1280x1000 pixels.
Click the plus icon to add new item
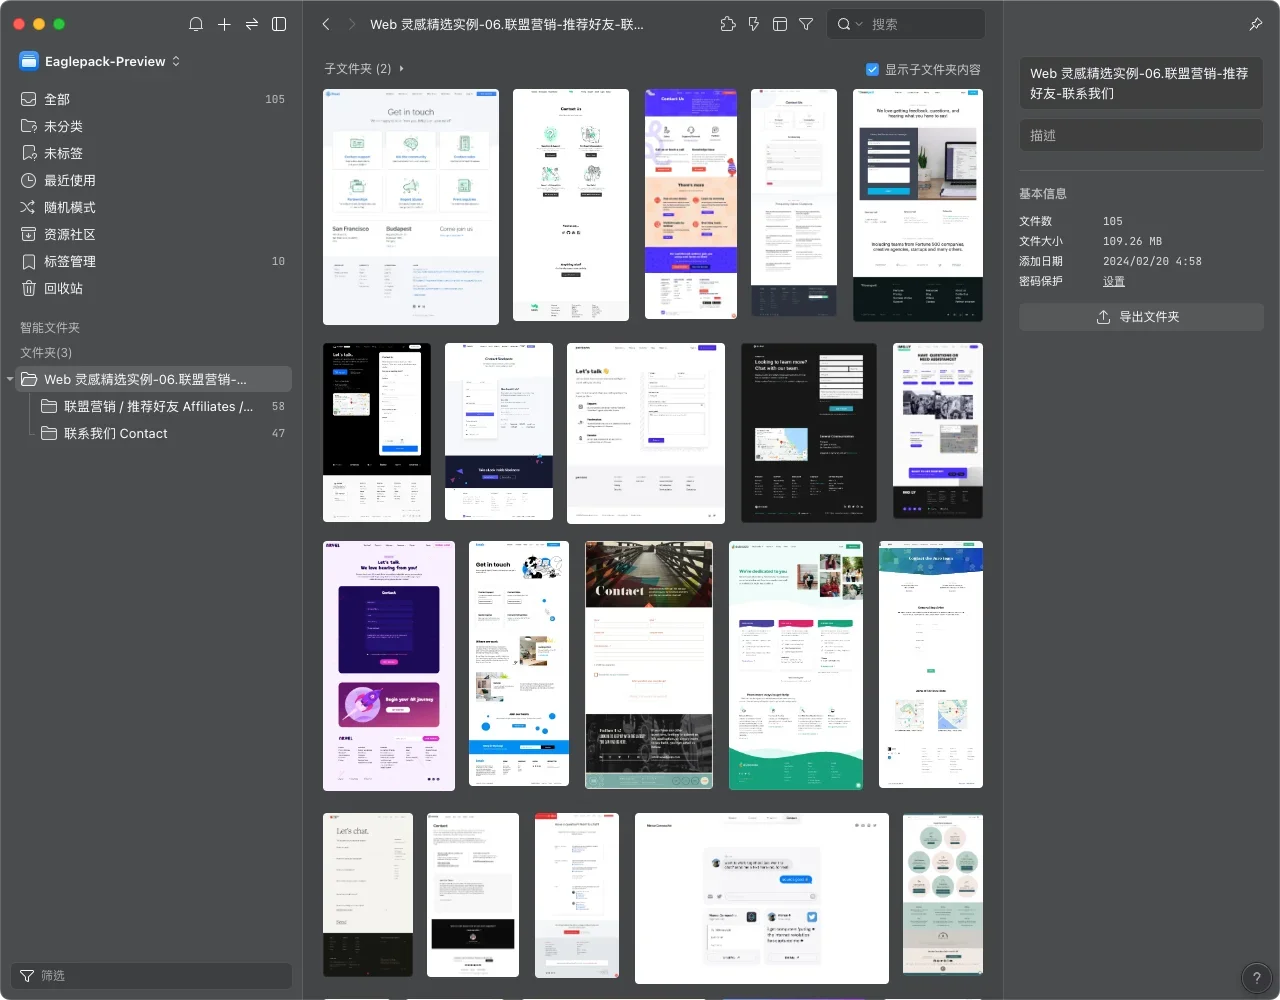[224, 24]
